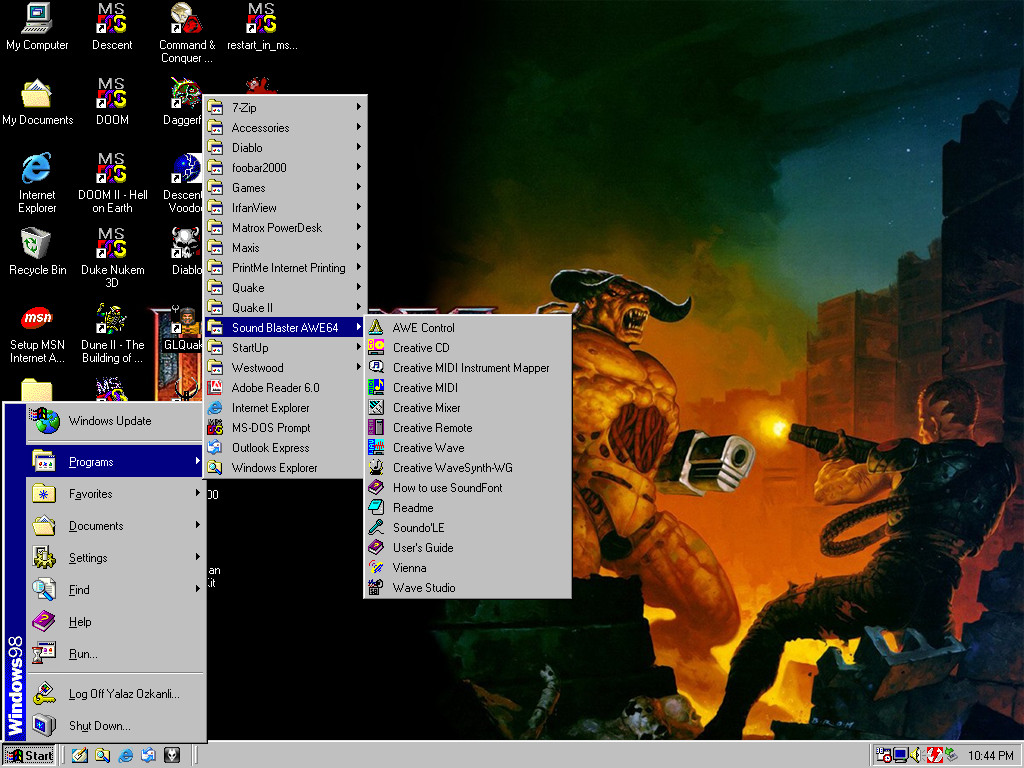Open AWE Control from the Sound Blaster menu
The height and width of the screenshot is (768, 1024).
point(423,328)
